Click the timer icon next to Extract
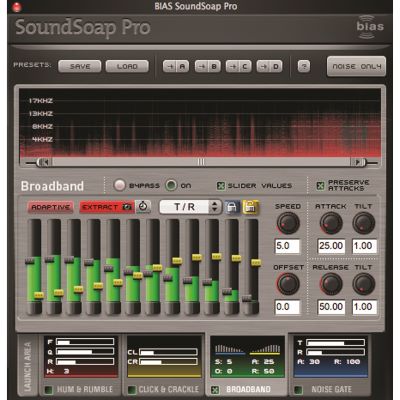 [143, 207]
